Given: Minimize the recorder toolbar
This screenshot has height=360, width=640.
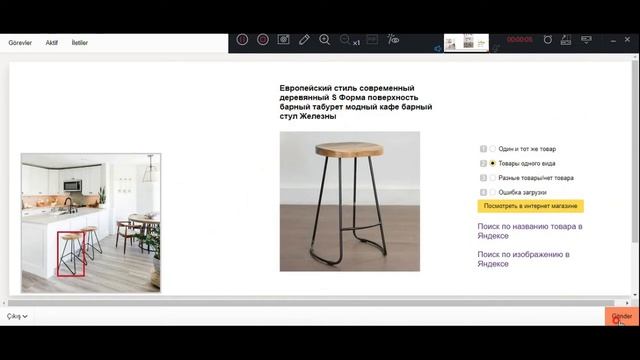Looking at the screenshot, I should [613, 40].
